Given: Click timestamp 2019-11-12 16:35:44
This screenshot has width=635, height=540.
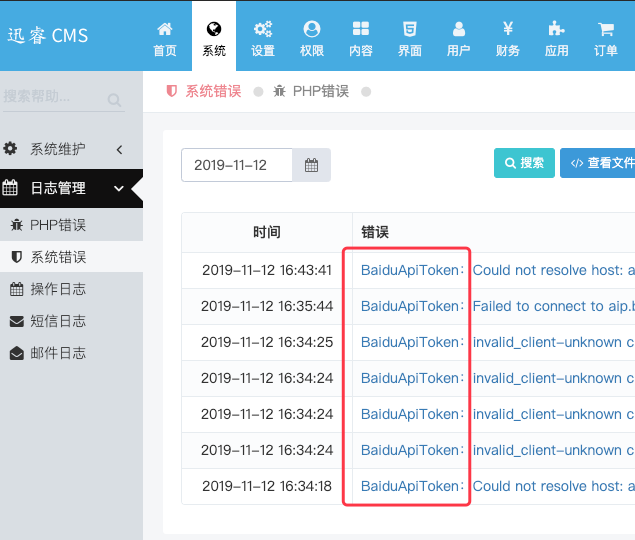Looking at the screenshot, I should 267,306.
